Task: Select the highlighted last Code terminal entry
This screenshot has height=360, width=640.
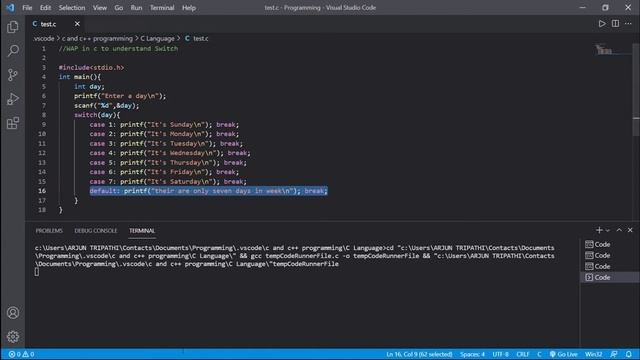Action: 610,277
